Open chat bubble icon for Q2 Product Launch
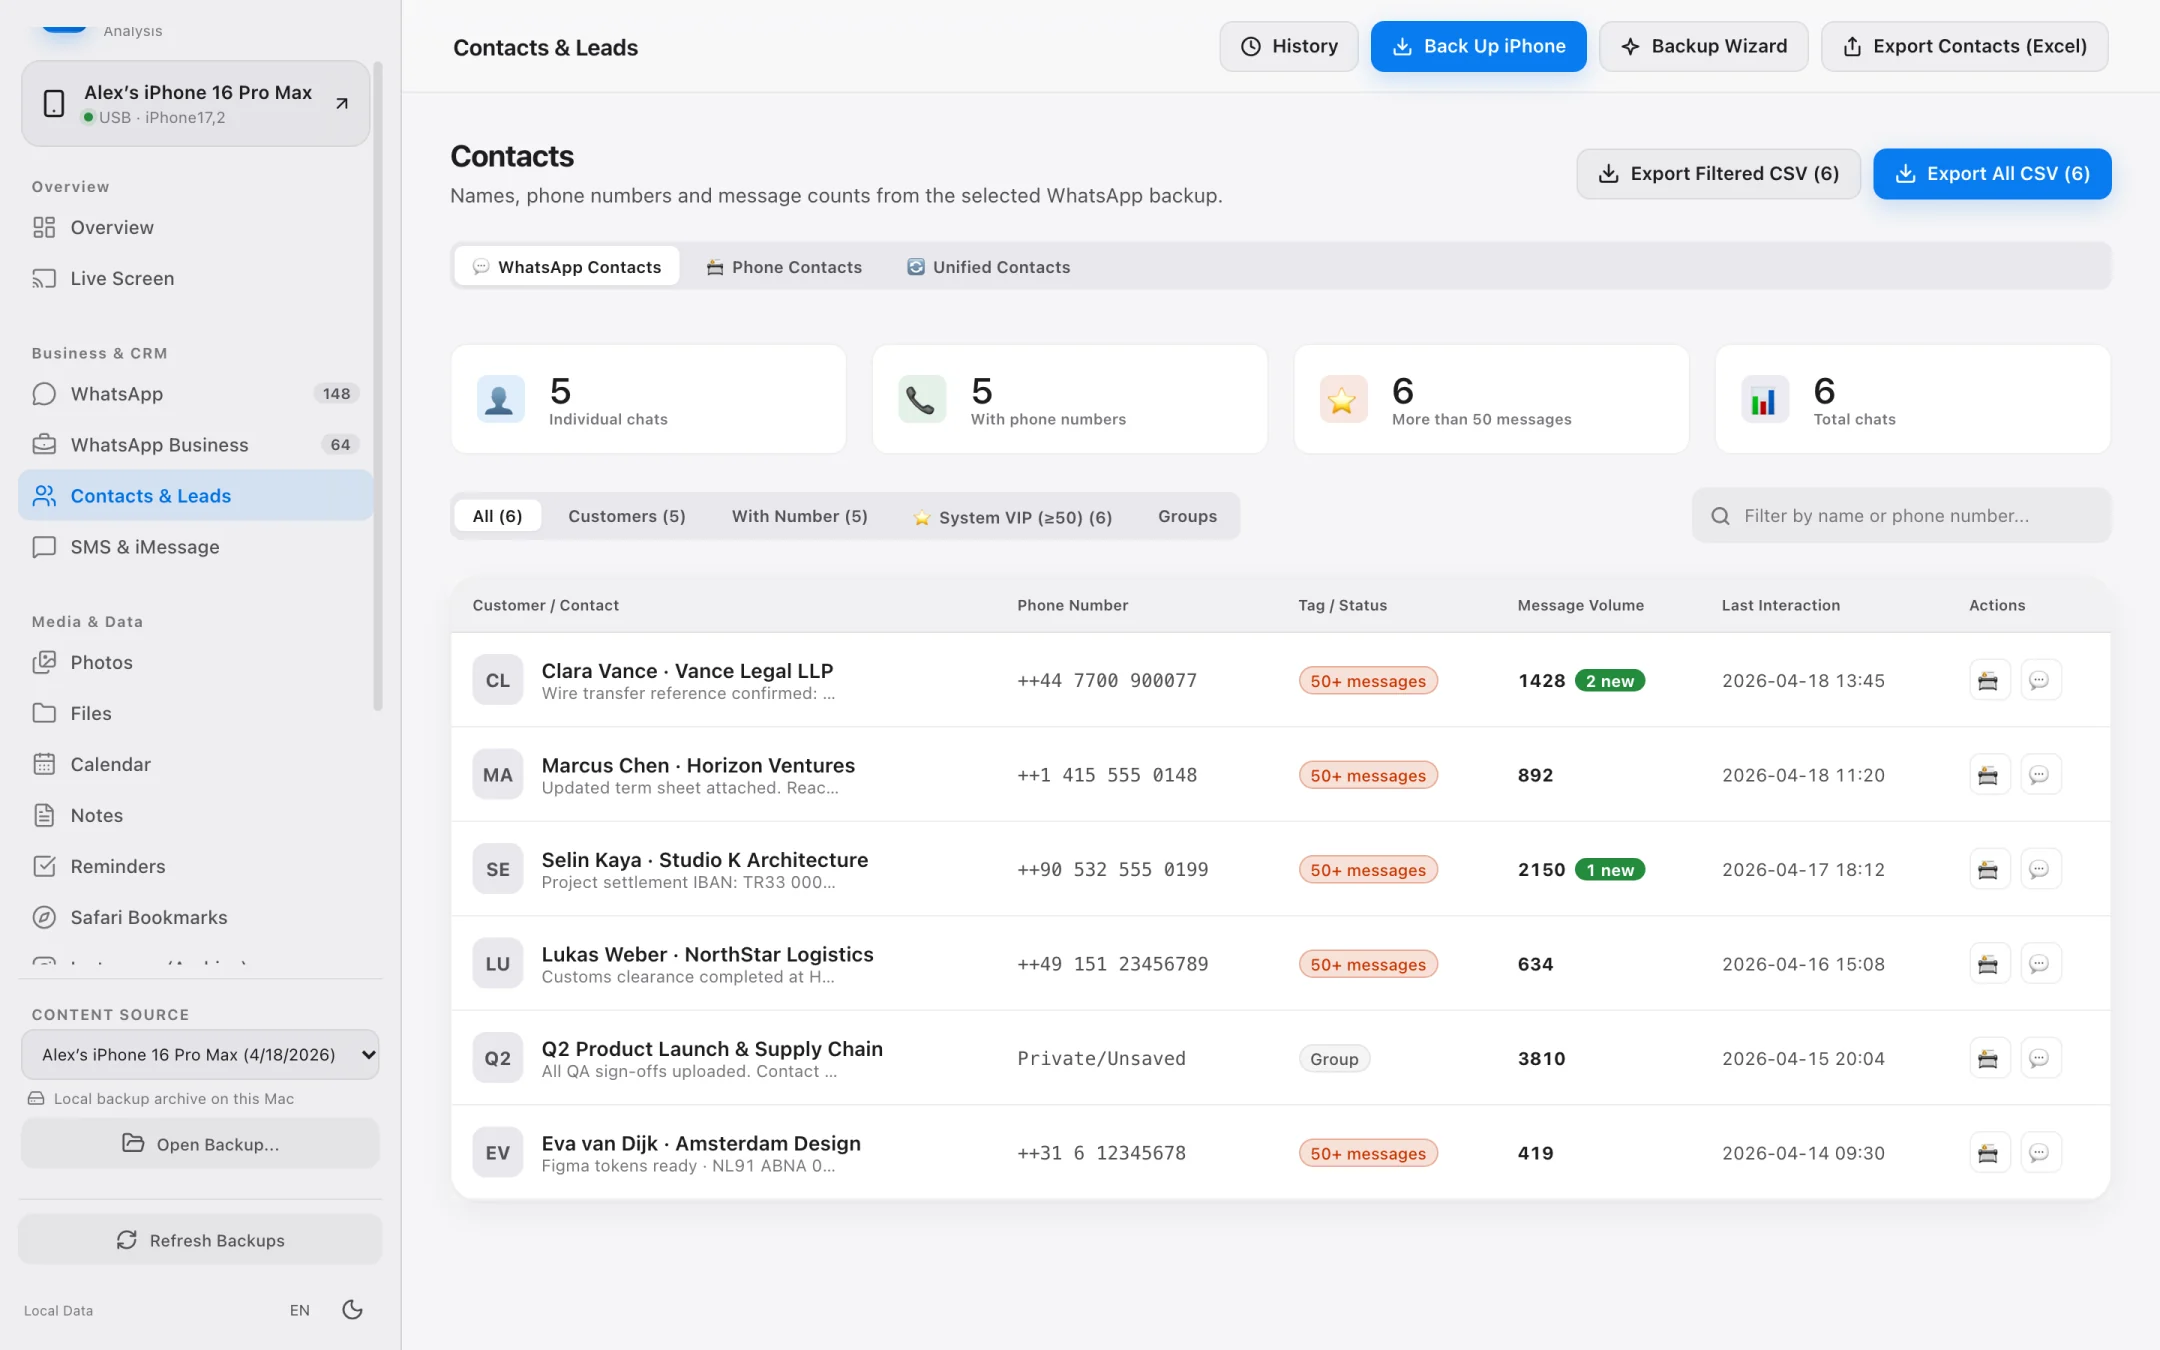The image size is (2160, 1350). pyautogui.click(x=2040, y=1058)
